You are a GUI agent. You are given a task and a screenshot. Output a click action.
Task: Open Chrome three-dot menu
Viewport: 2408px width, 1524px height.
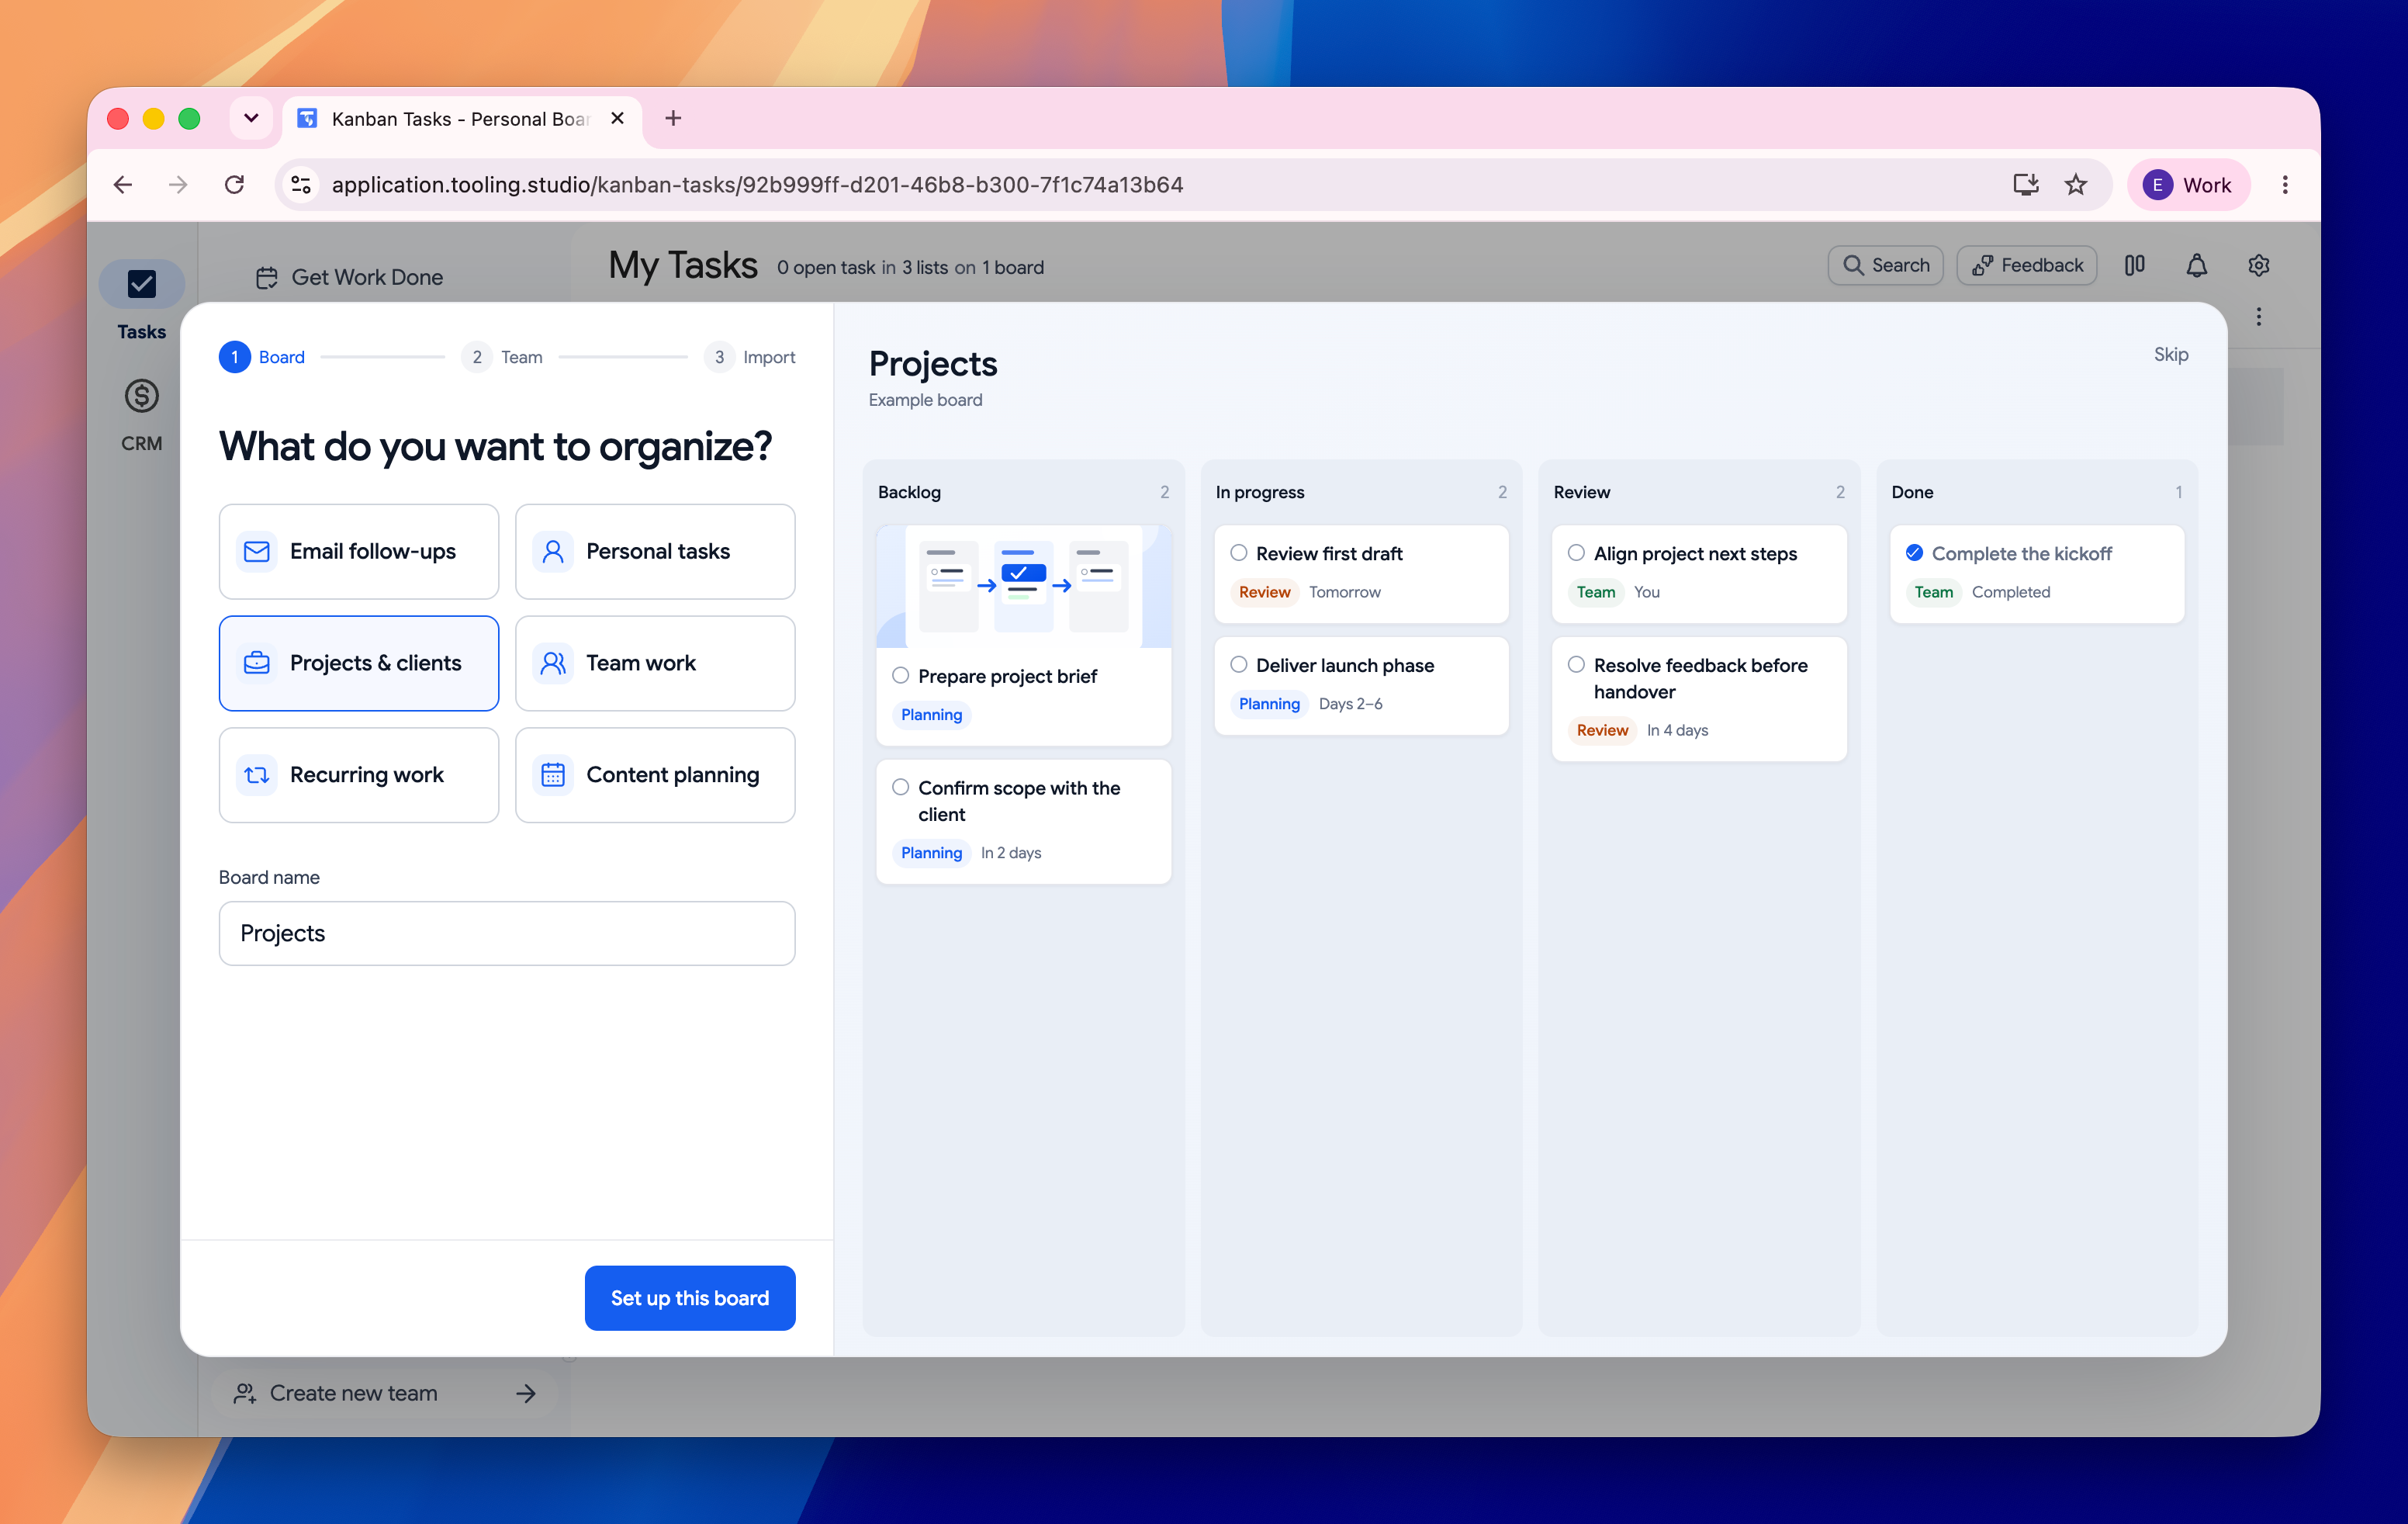[2285, 184]
